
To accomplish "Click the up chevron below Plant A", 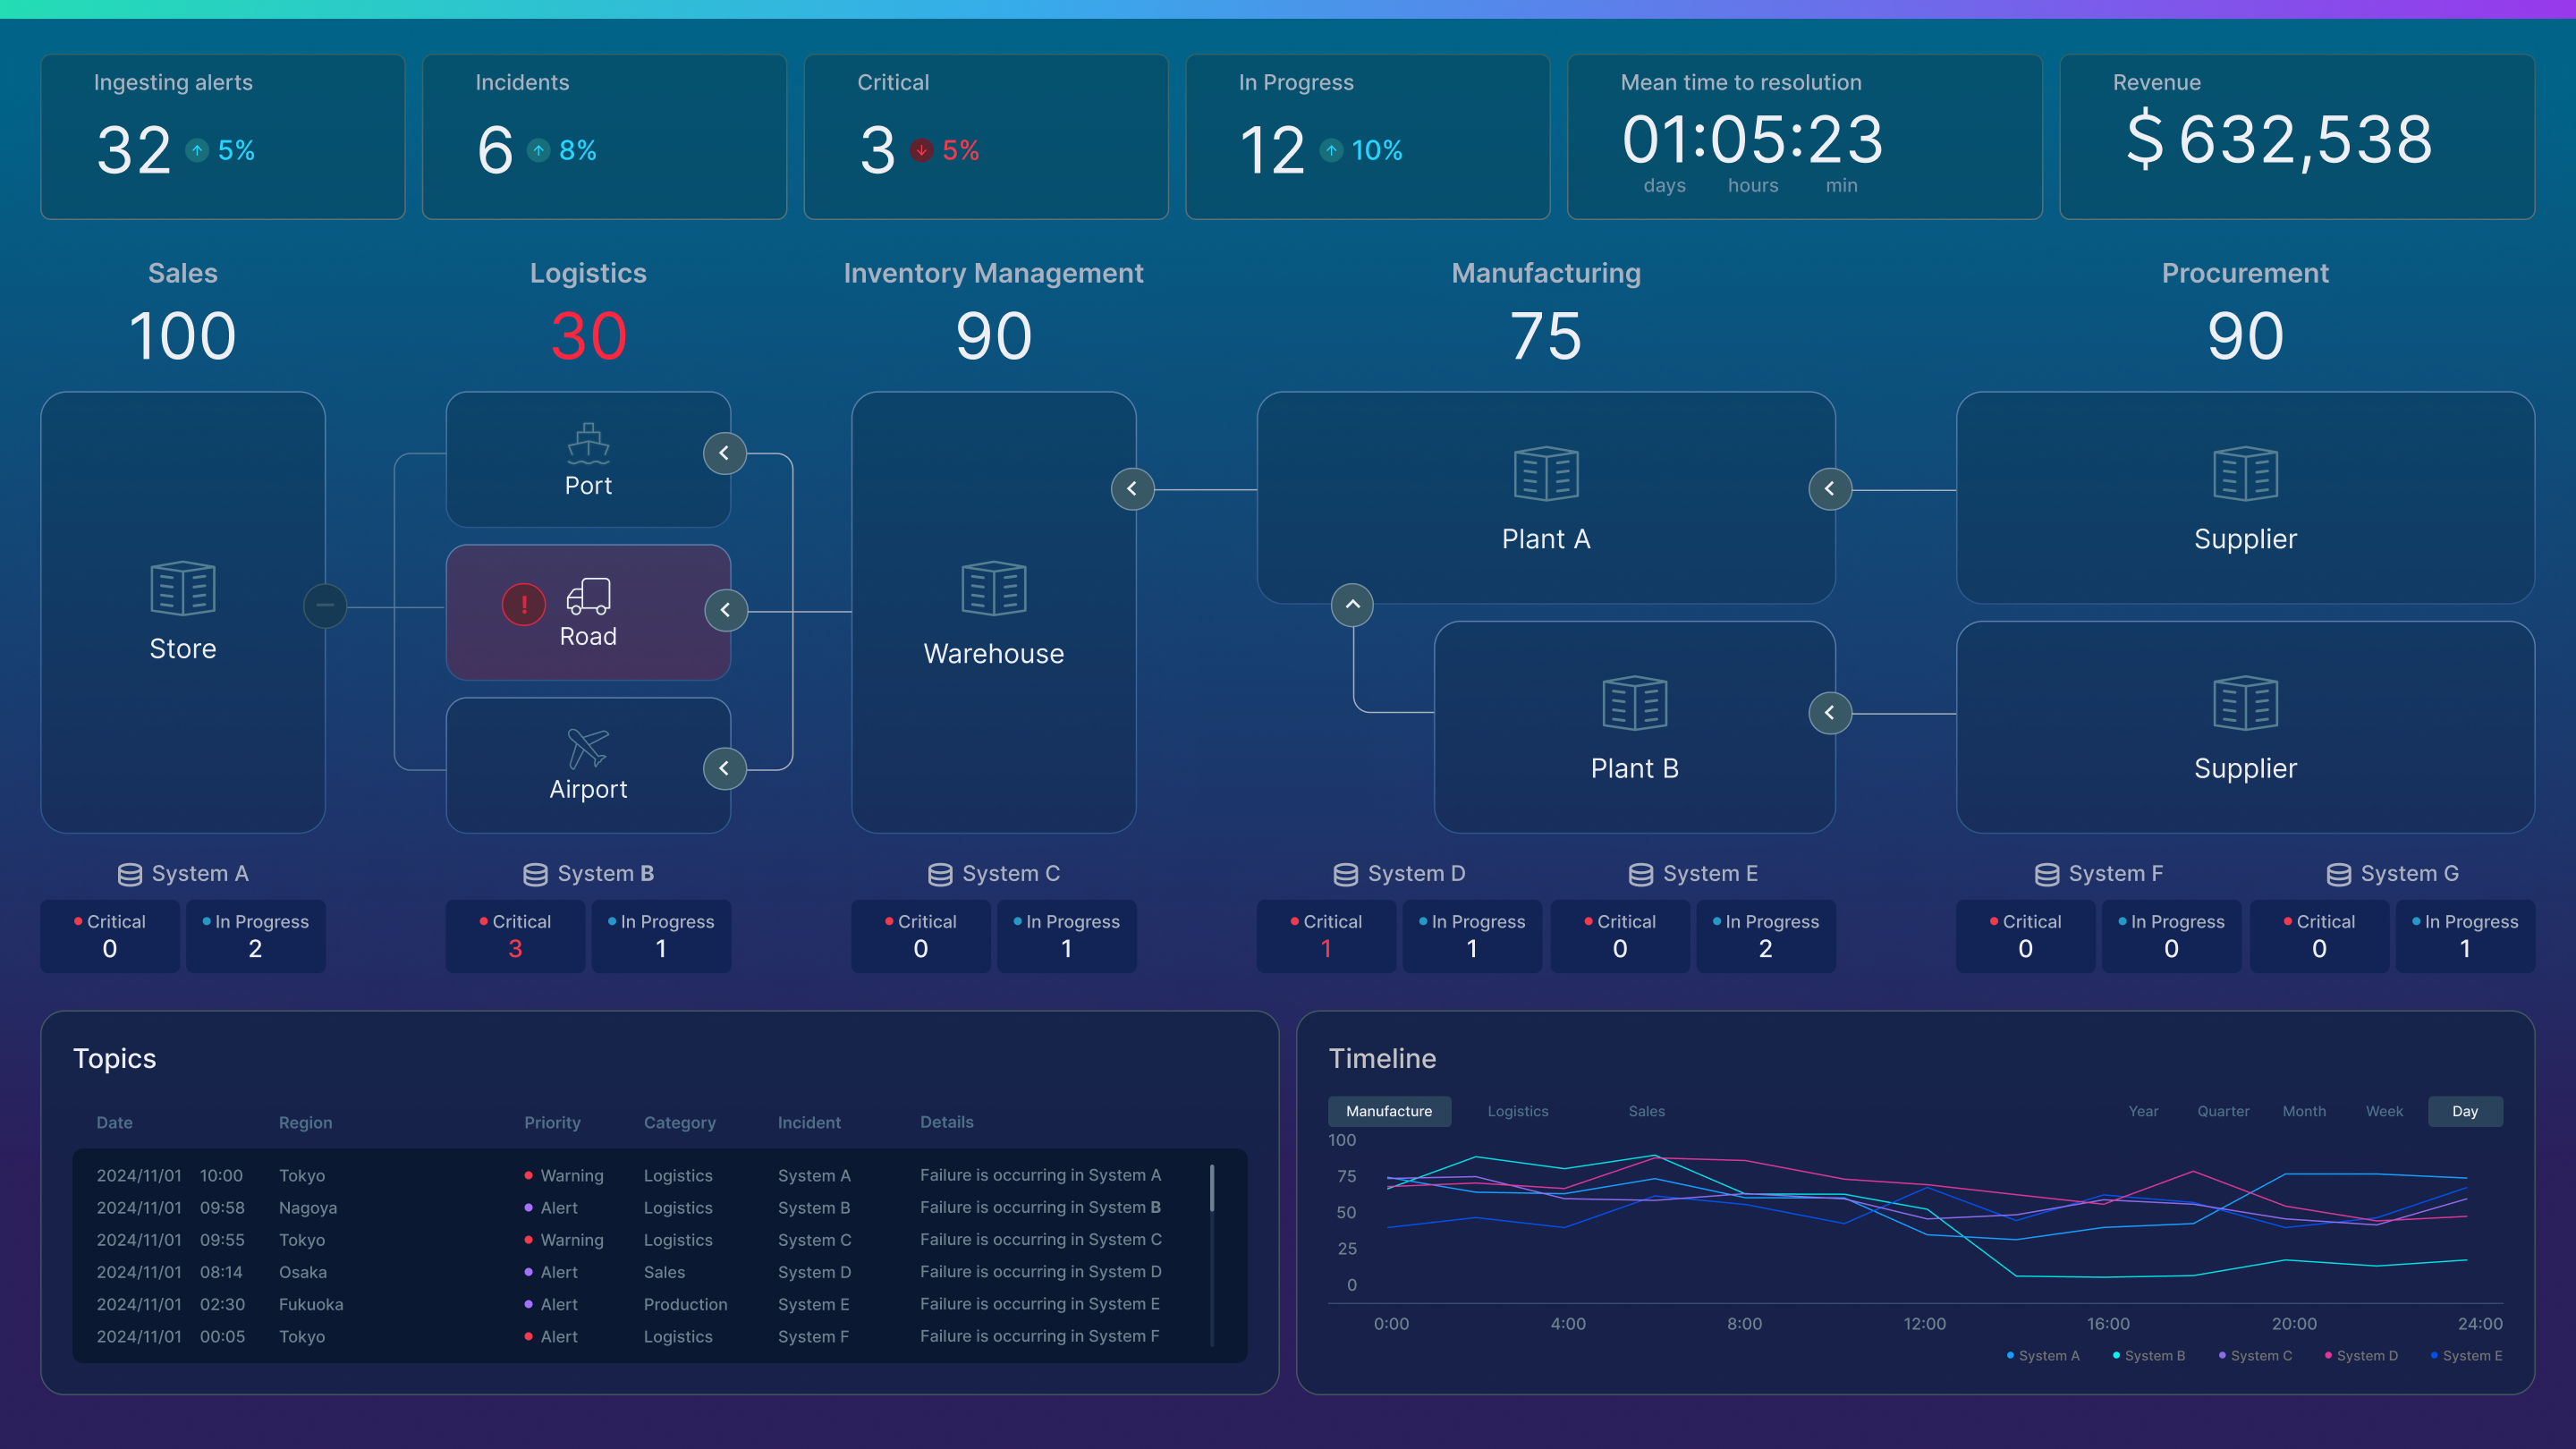I will point(1352,604).
